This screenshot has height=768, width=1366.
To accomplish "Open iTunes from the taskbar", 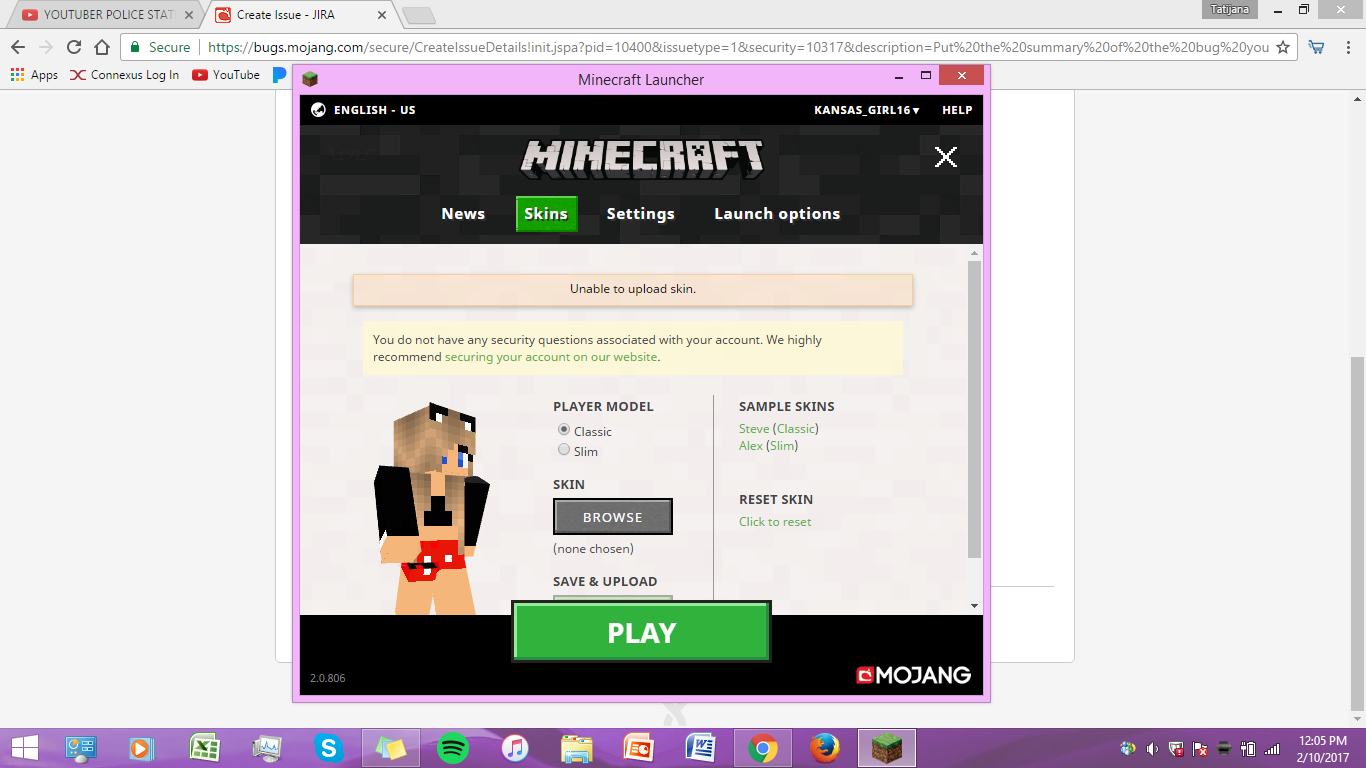I will point(515,748).
